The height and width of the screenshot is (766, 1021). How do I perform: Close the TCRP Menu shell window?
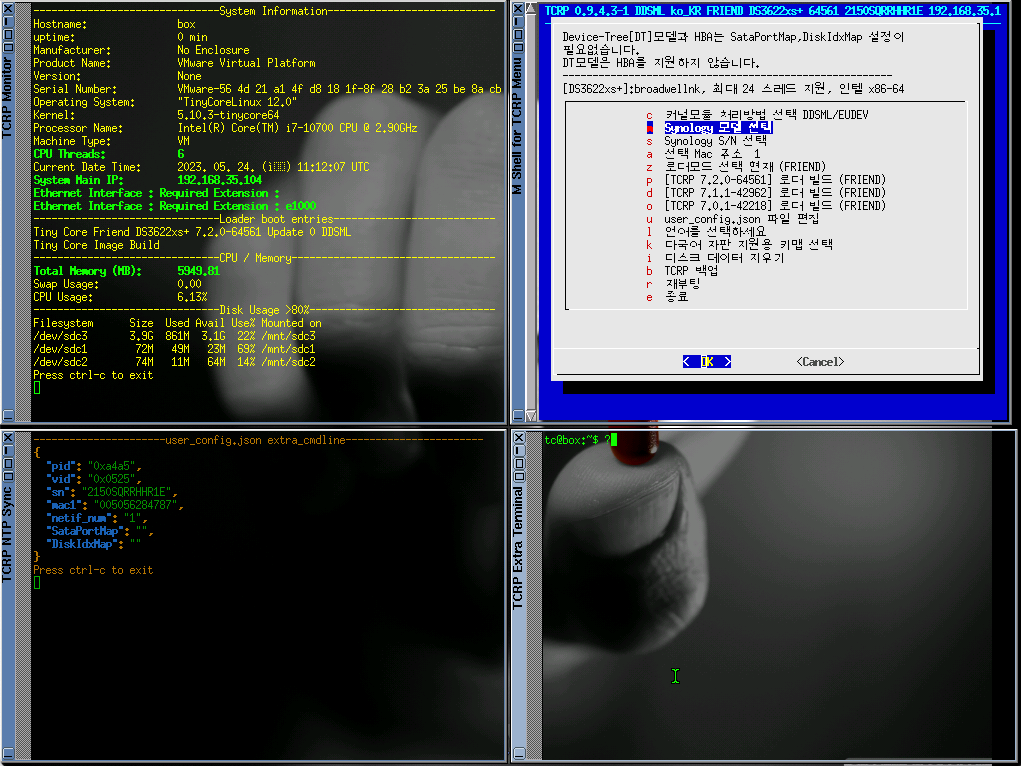point(518,9)
